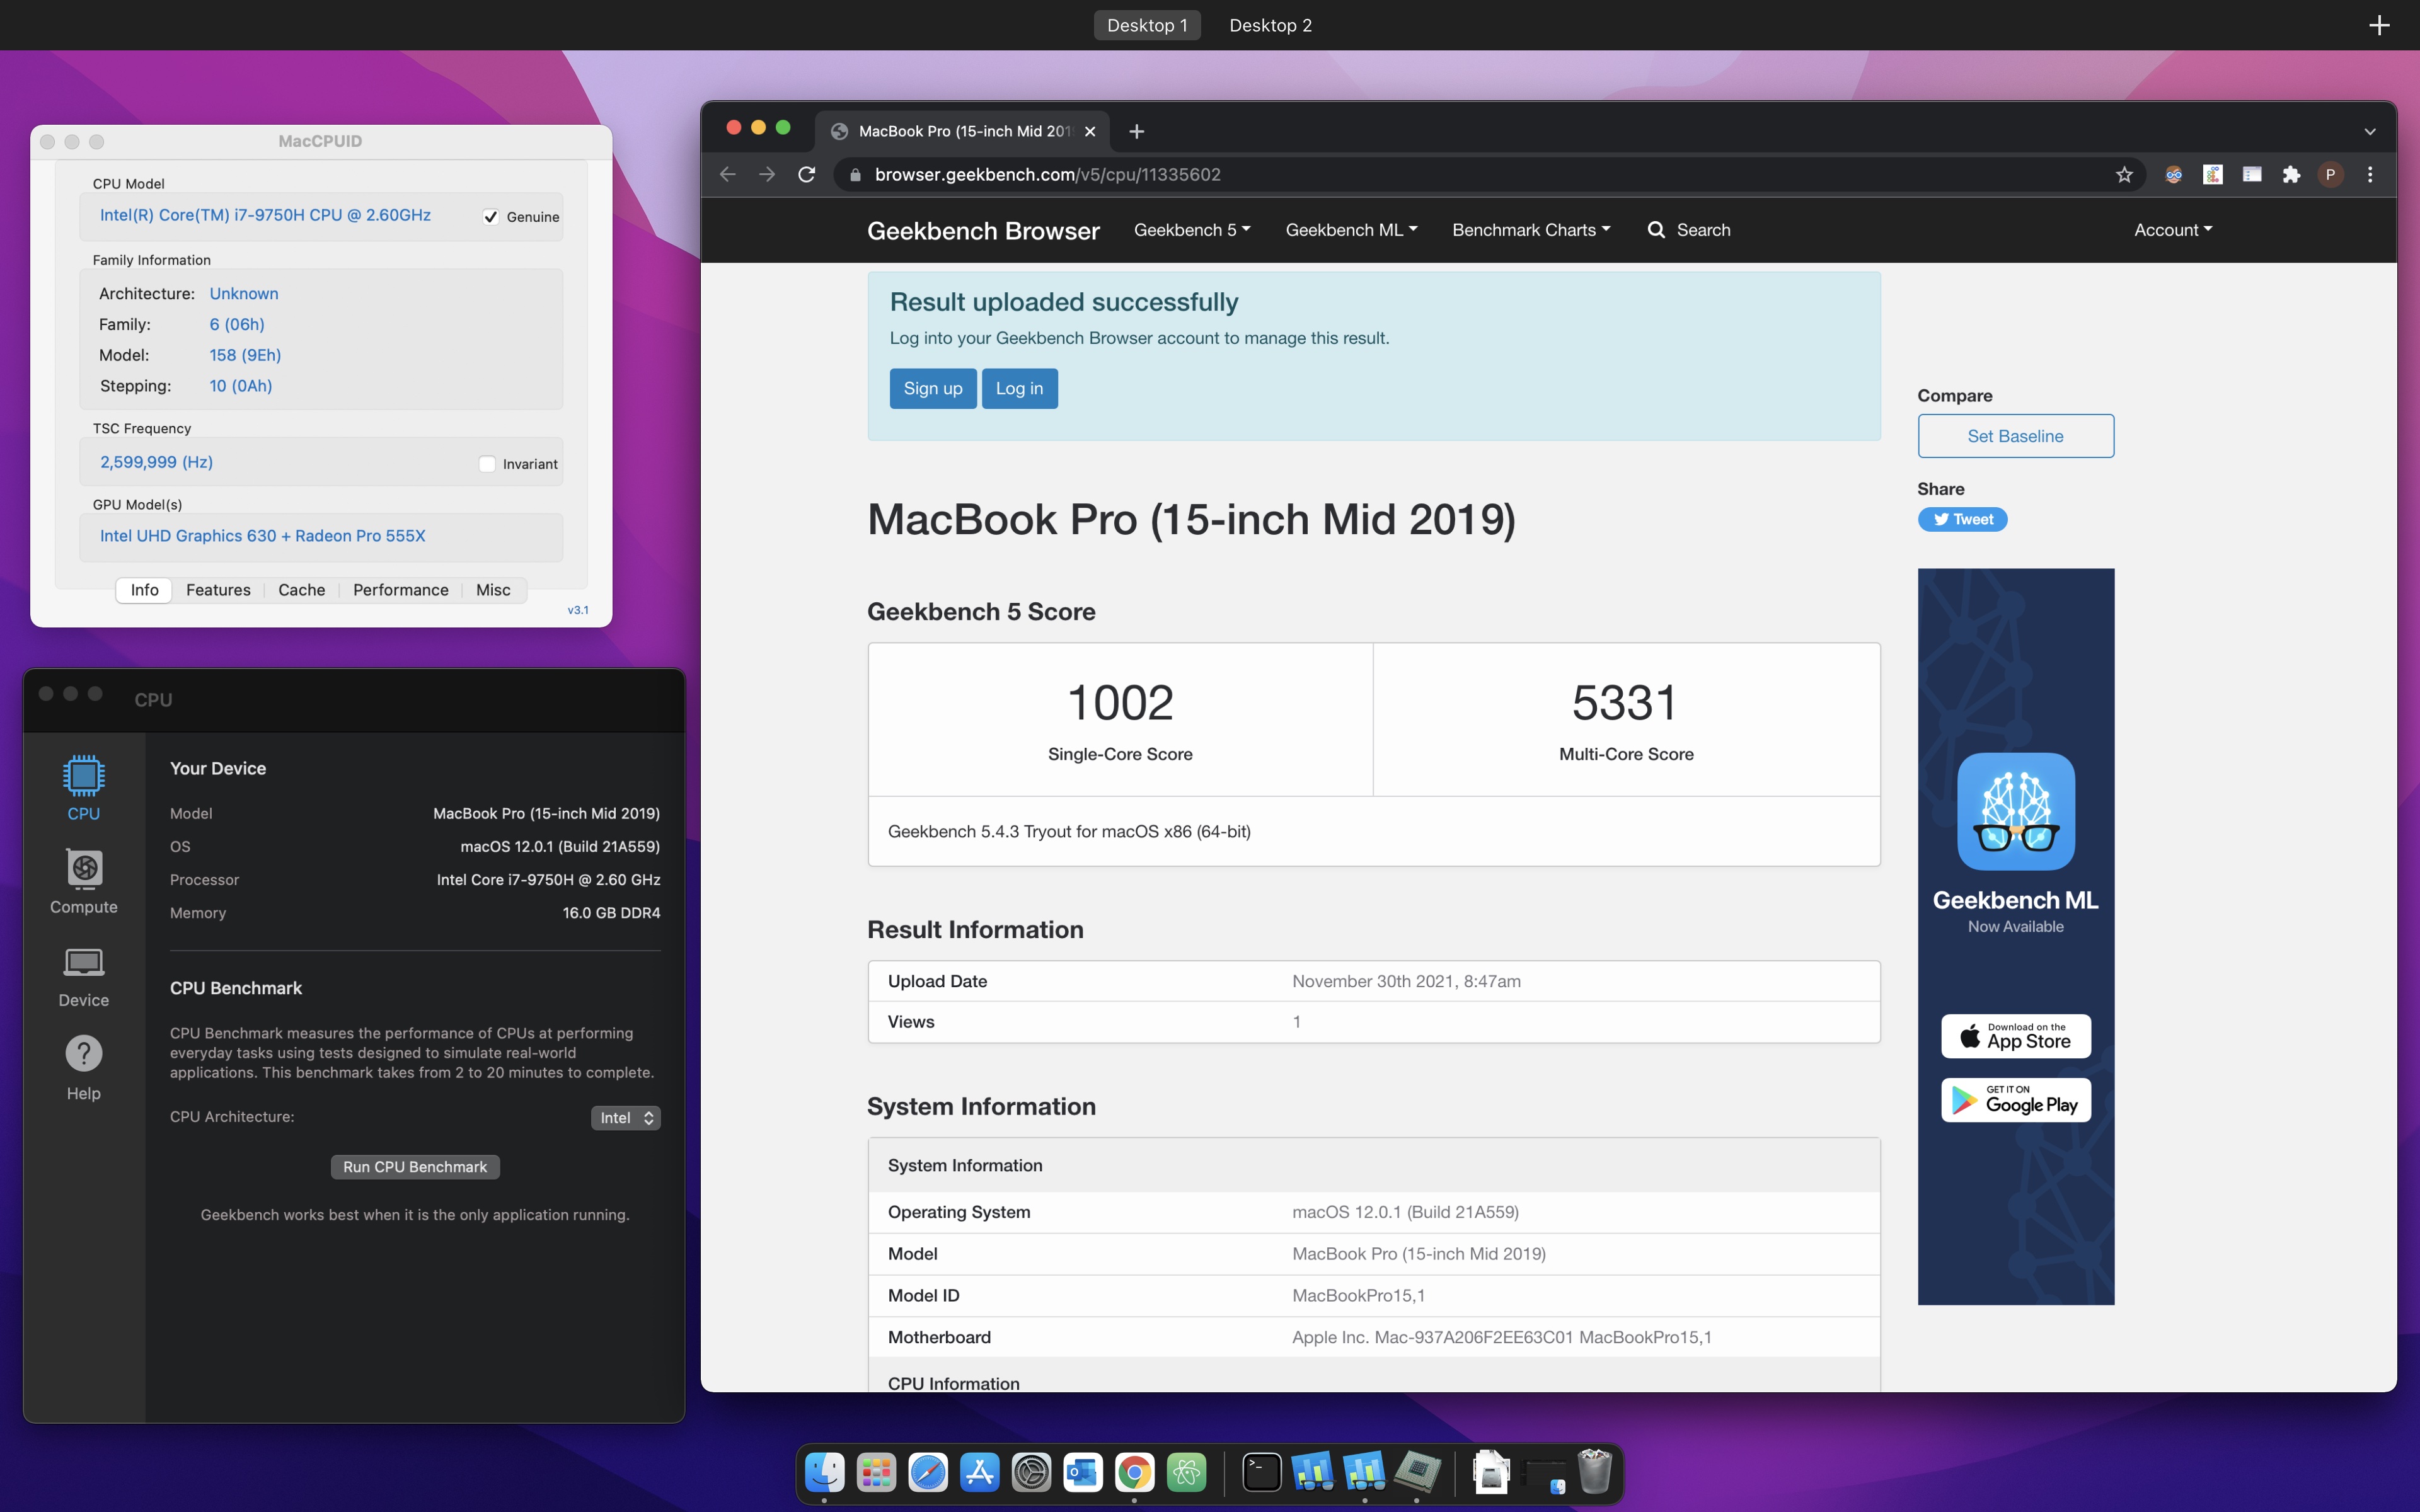Click the Set Baseline button
Screen dimensions: 2420x1512
[2015, 436]
